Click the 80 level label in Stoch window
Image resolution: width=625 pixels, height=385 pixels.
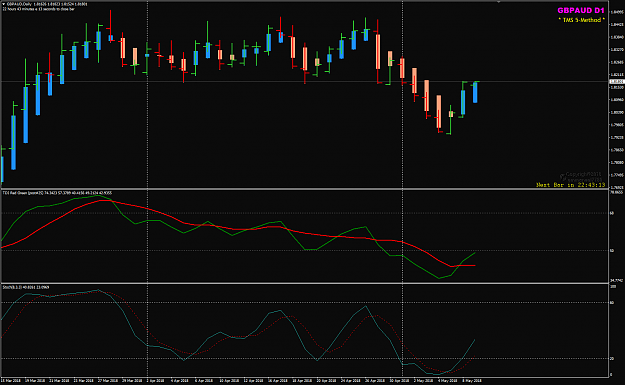(x=613, y=302)
